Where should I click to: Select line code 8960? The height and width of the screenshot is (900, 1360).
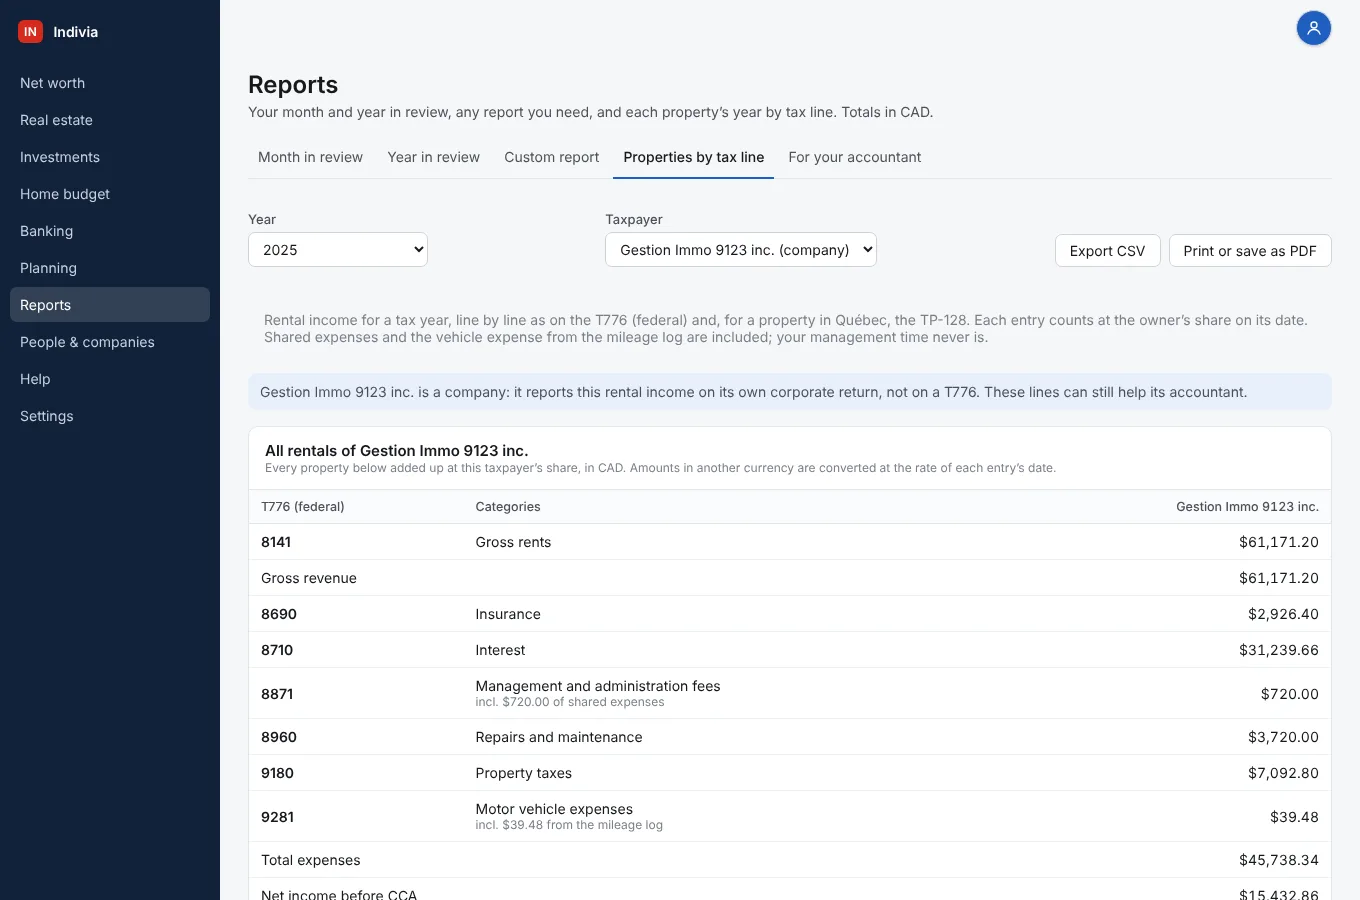pos(279,737)
